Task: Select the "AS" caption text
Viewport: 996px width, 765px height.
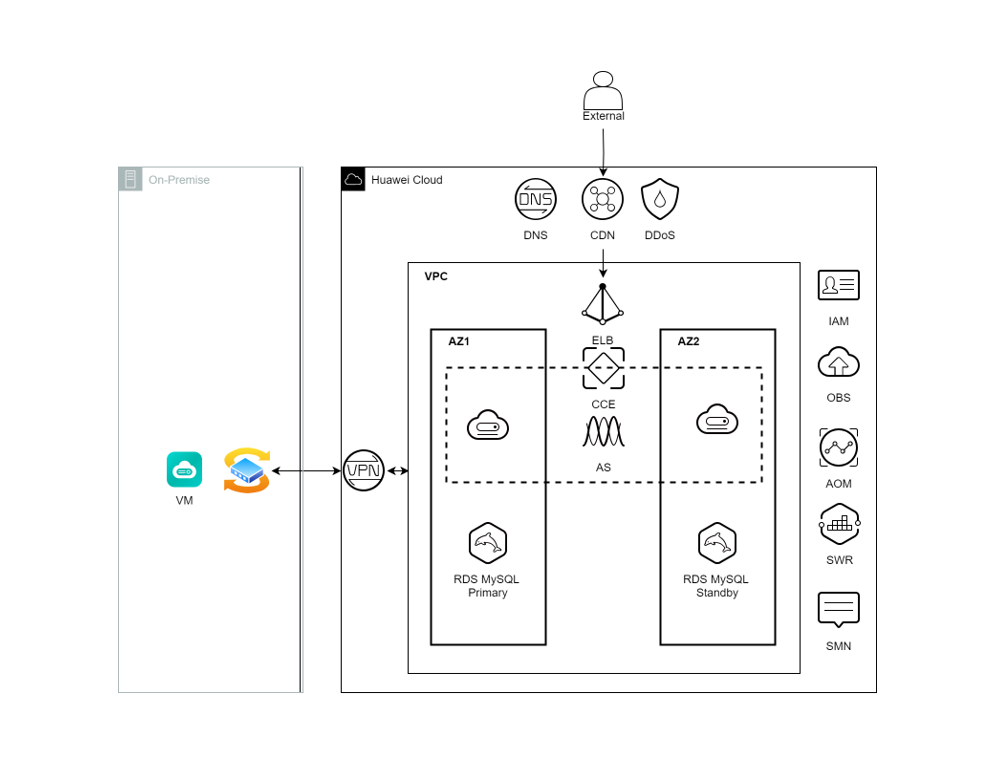Action: pos(603,468)
